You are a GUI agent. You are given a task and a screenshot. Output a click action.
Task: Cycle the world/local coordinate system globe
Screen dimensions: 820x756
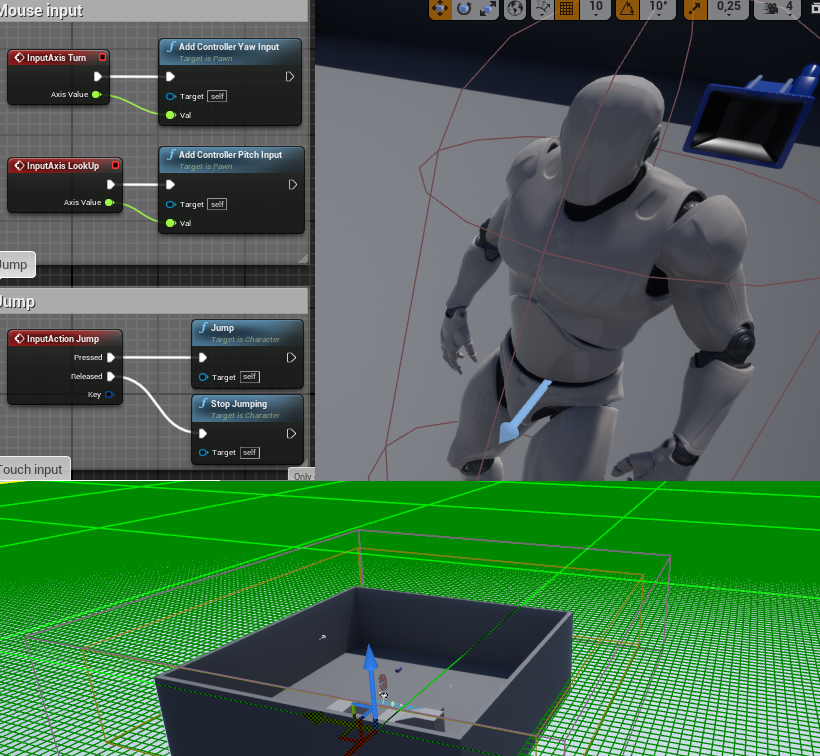(515, 8)
